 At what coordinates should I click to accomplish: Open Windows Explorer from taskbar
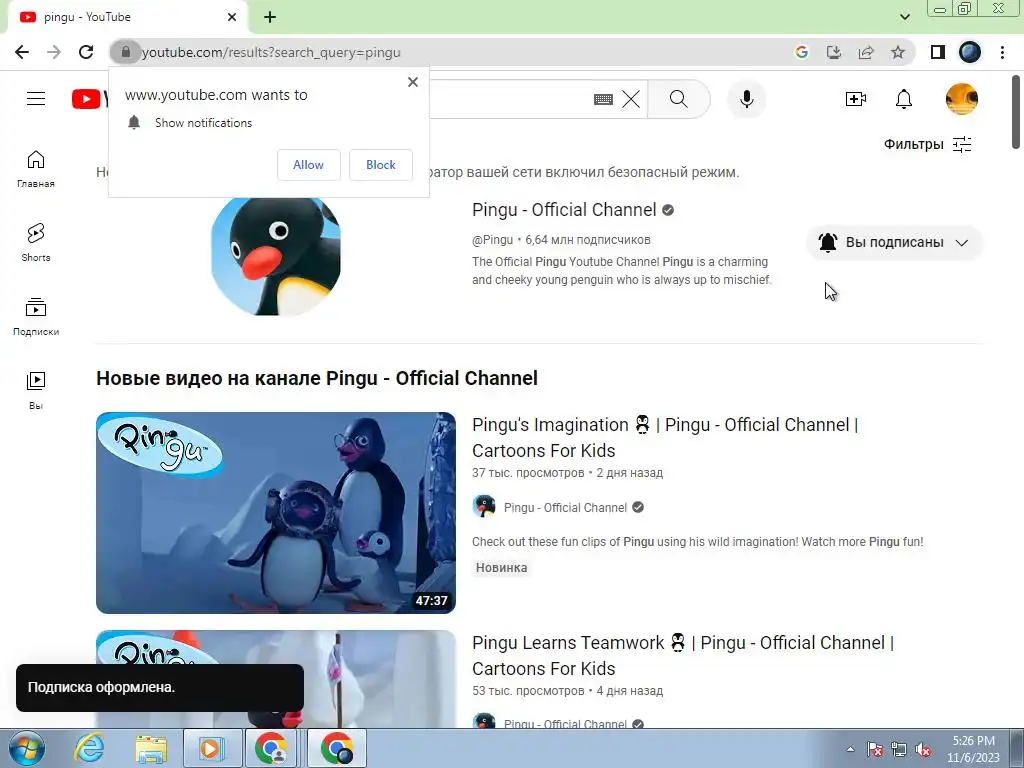click(x=152, y=748)
